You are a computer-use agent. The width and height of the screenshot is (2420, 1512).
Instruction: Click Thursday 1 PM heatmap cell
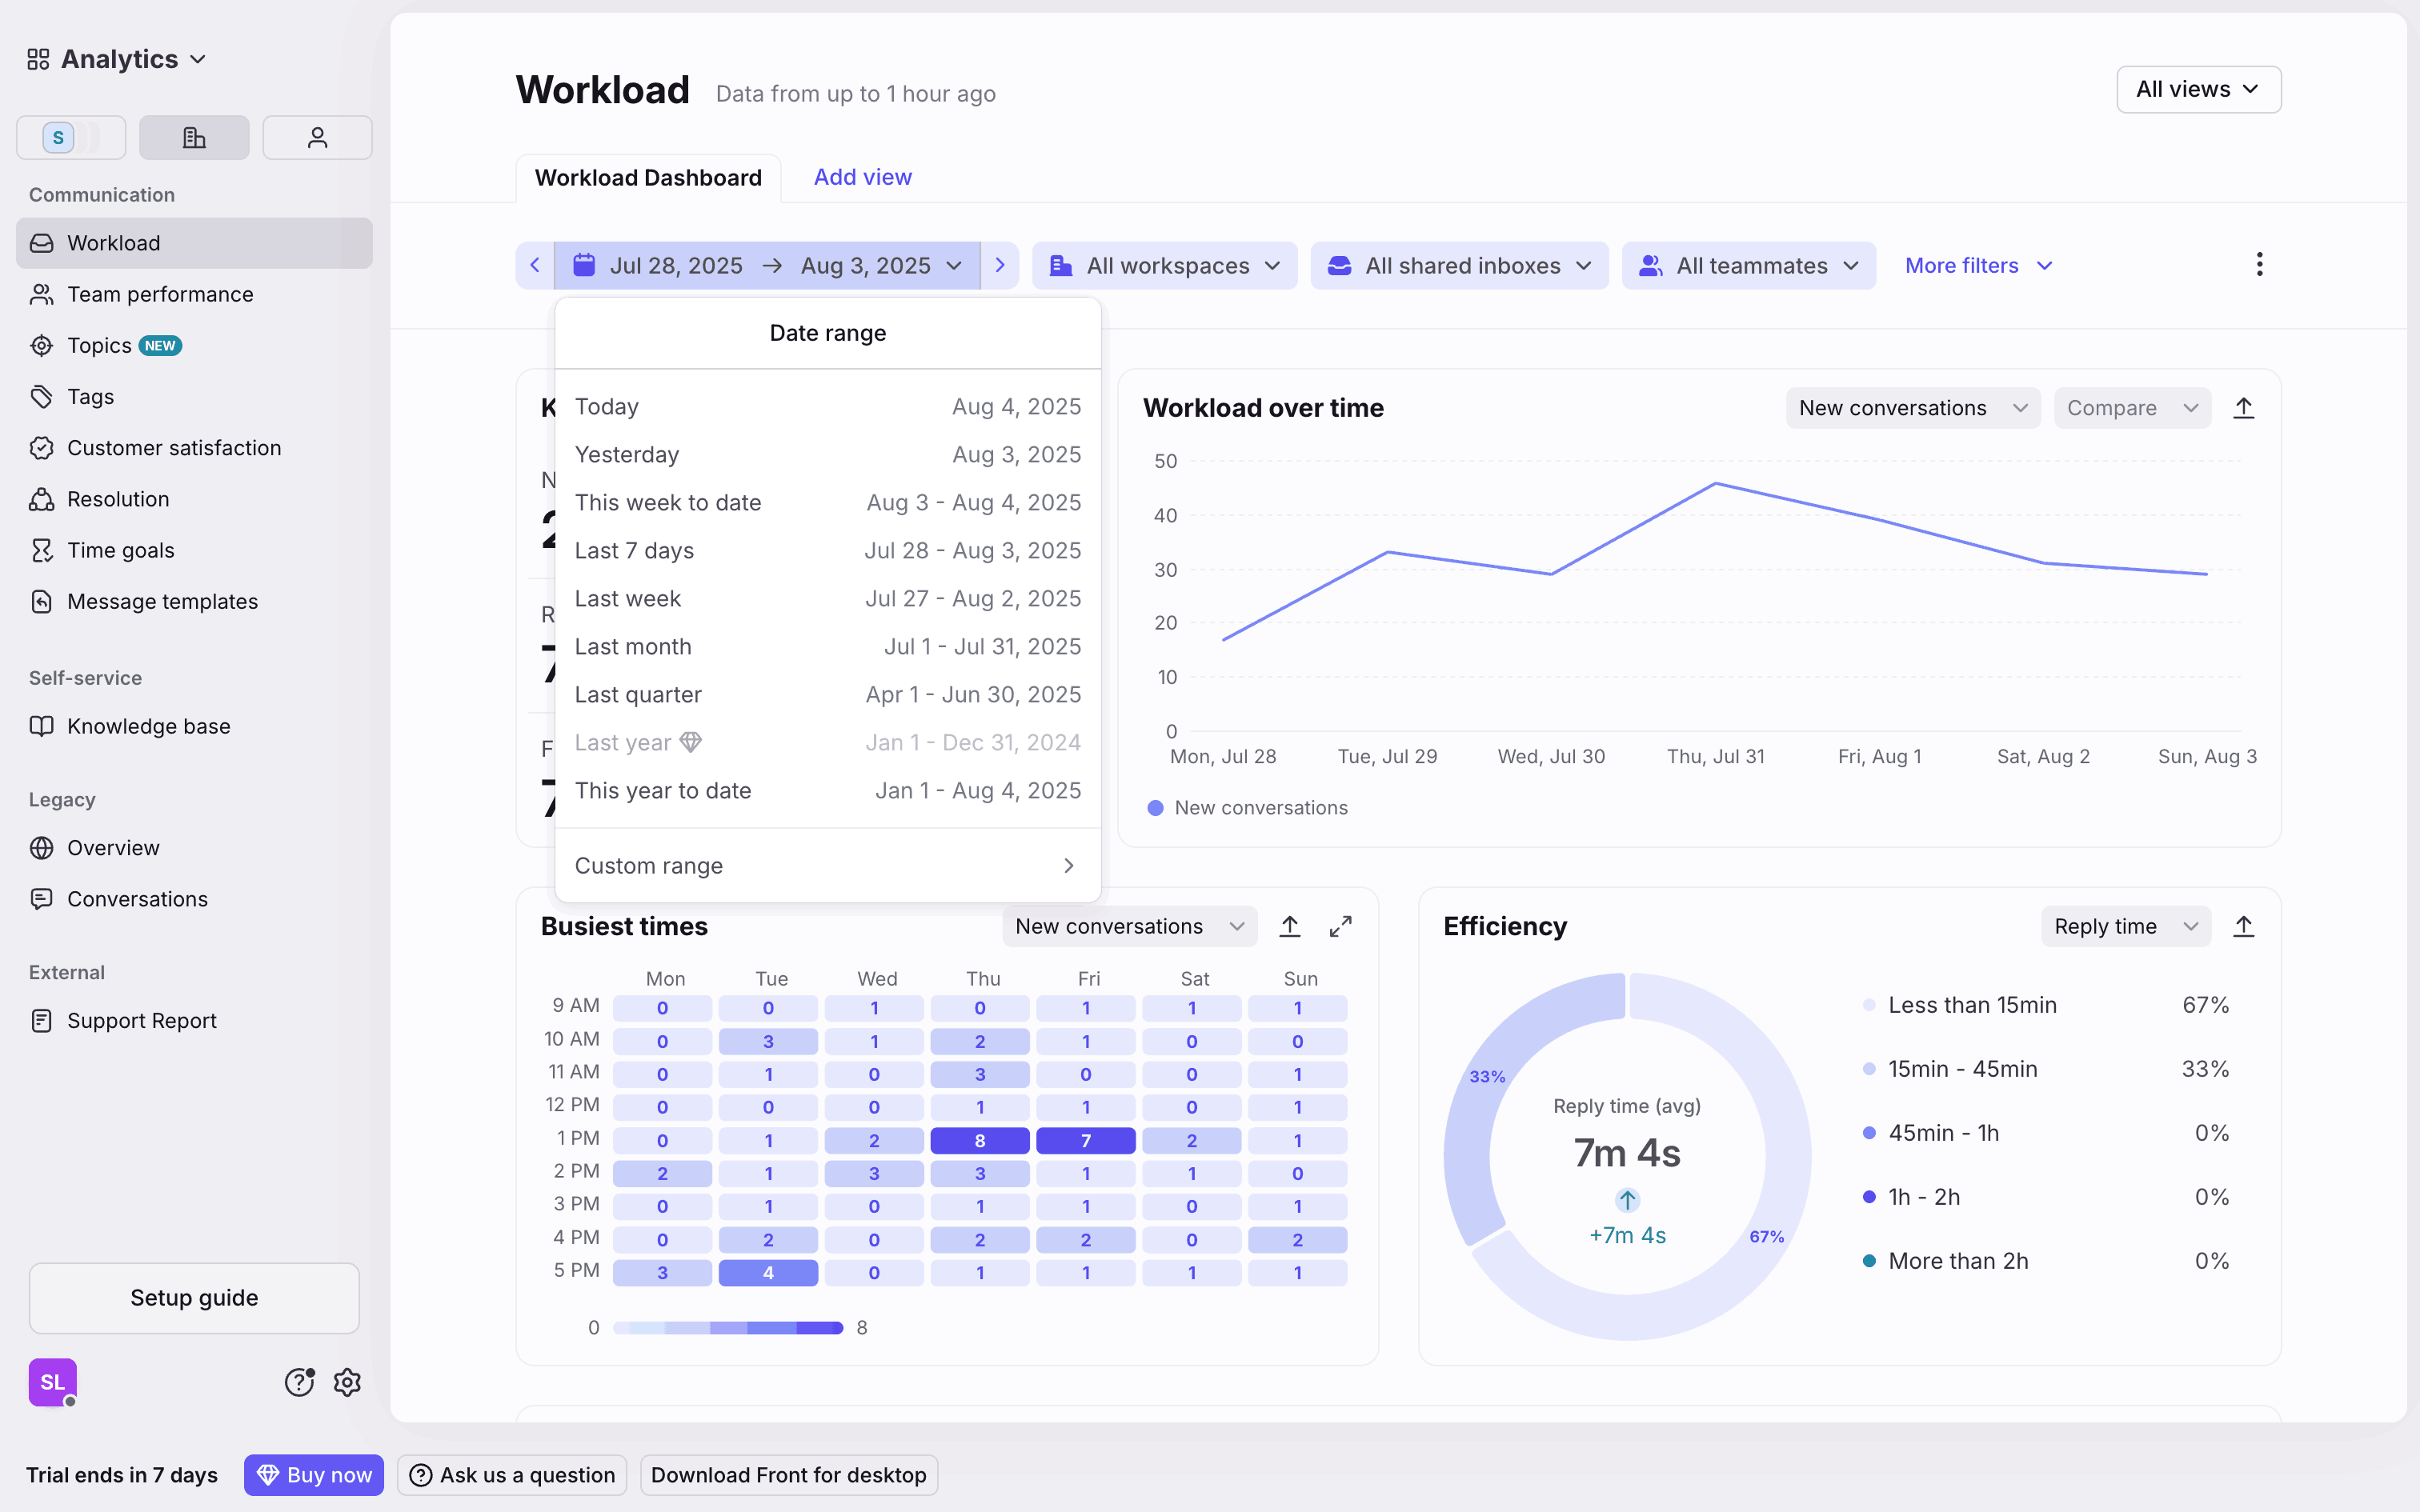[x=979, y=1140]
